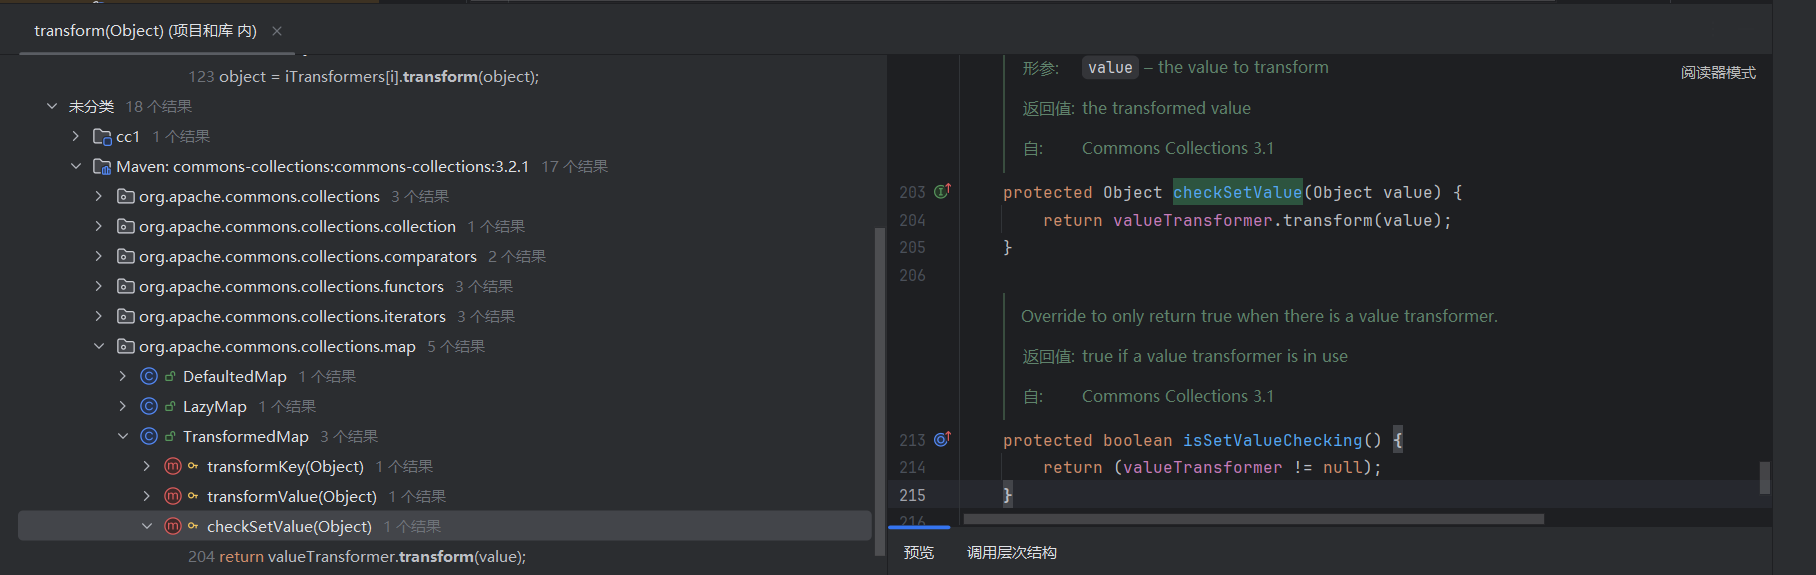Open line 204 valueTransformer.transform usage result
Viewport: 1816px width, 575px height.
tap(357, 556)
